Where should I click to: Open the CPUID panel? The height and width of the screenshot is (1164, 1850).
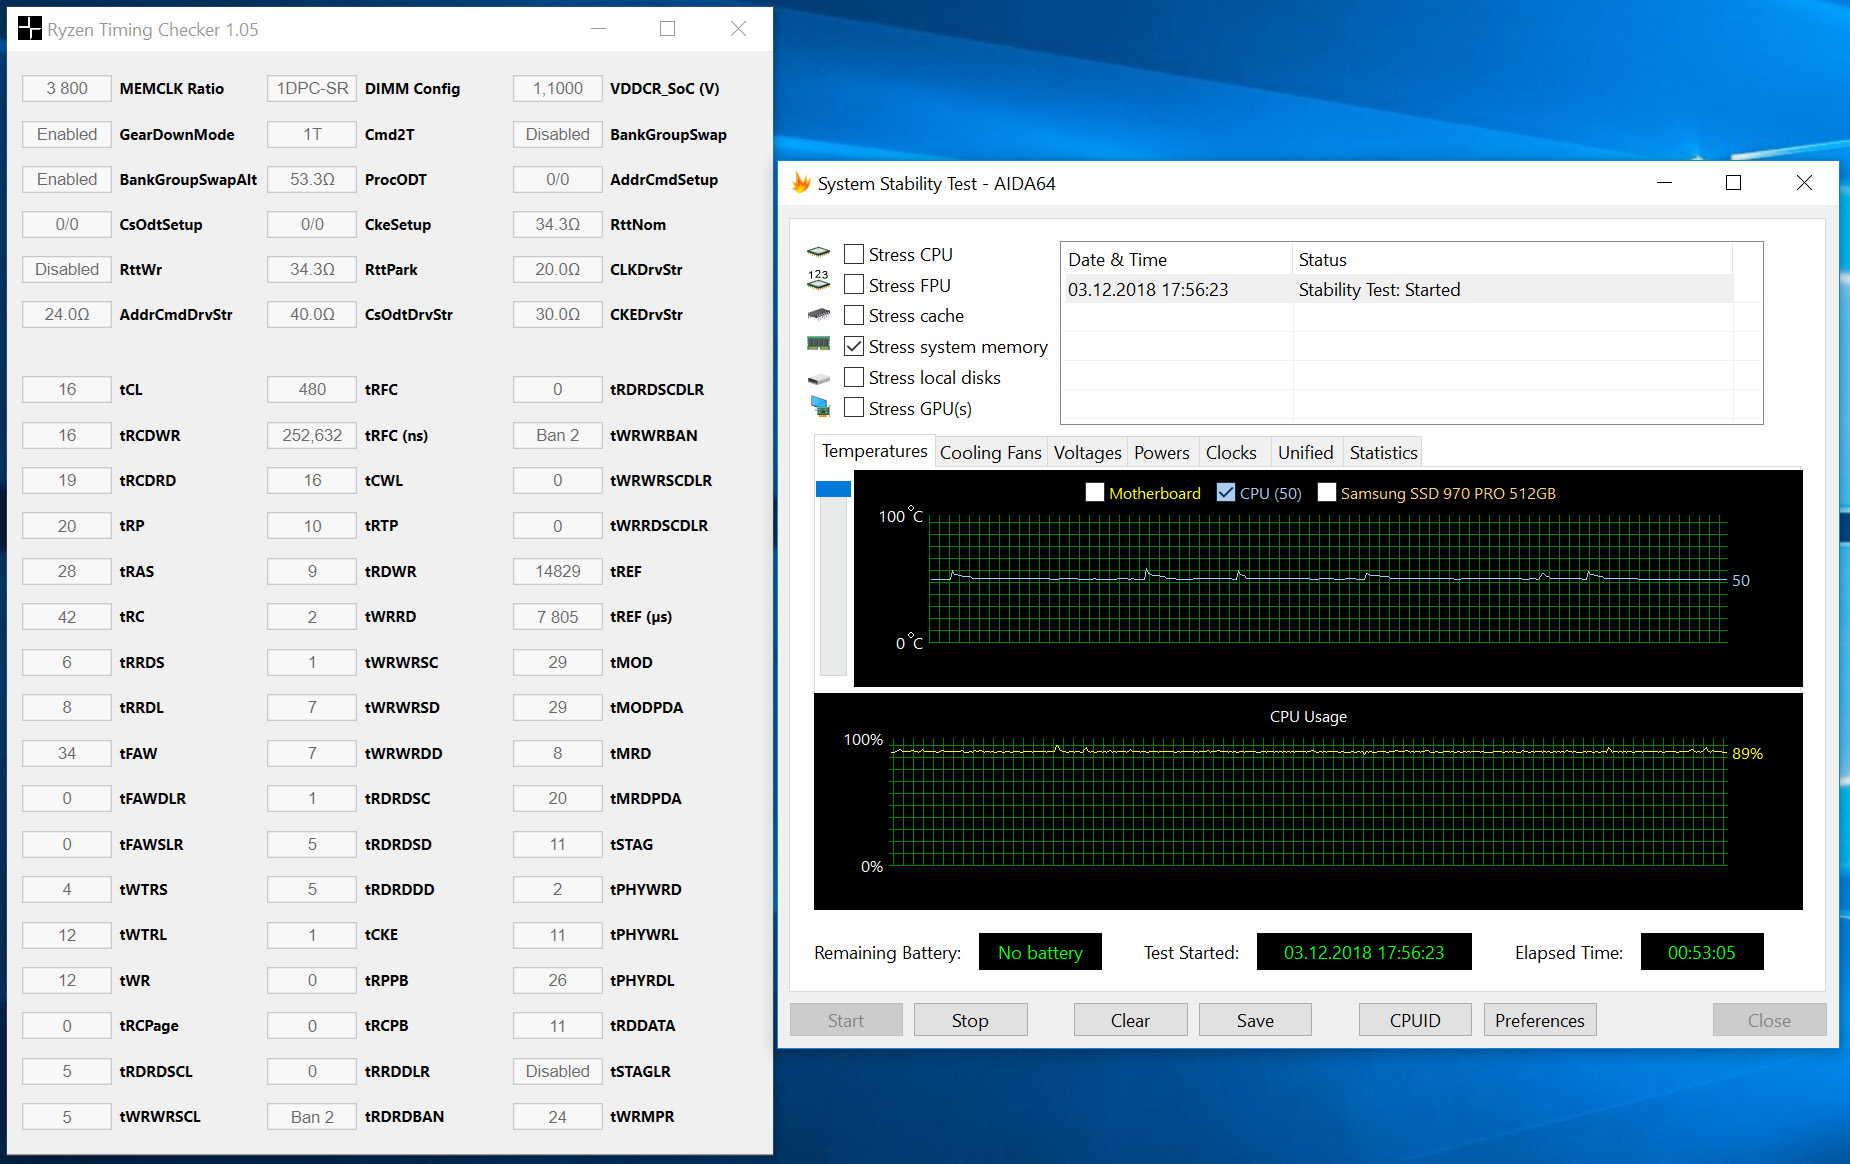[1415, 1020]
